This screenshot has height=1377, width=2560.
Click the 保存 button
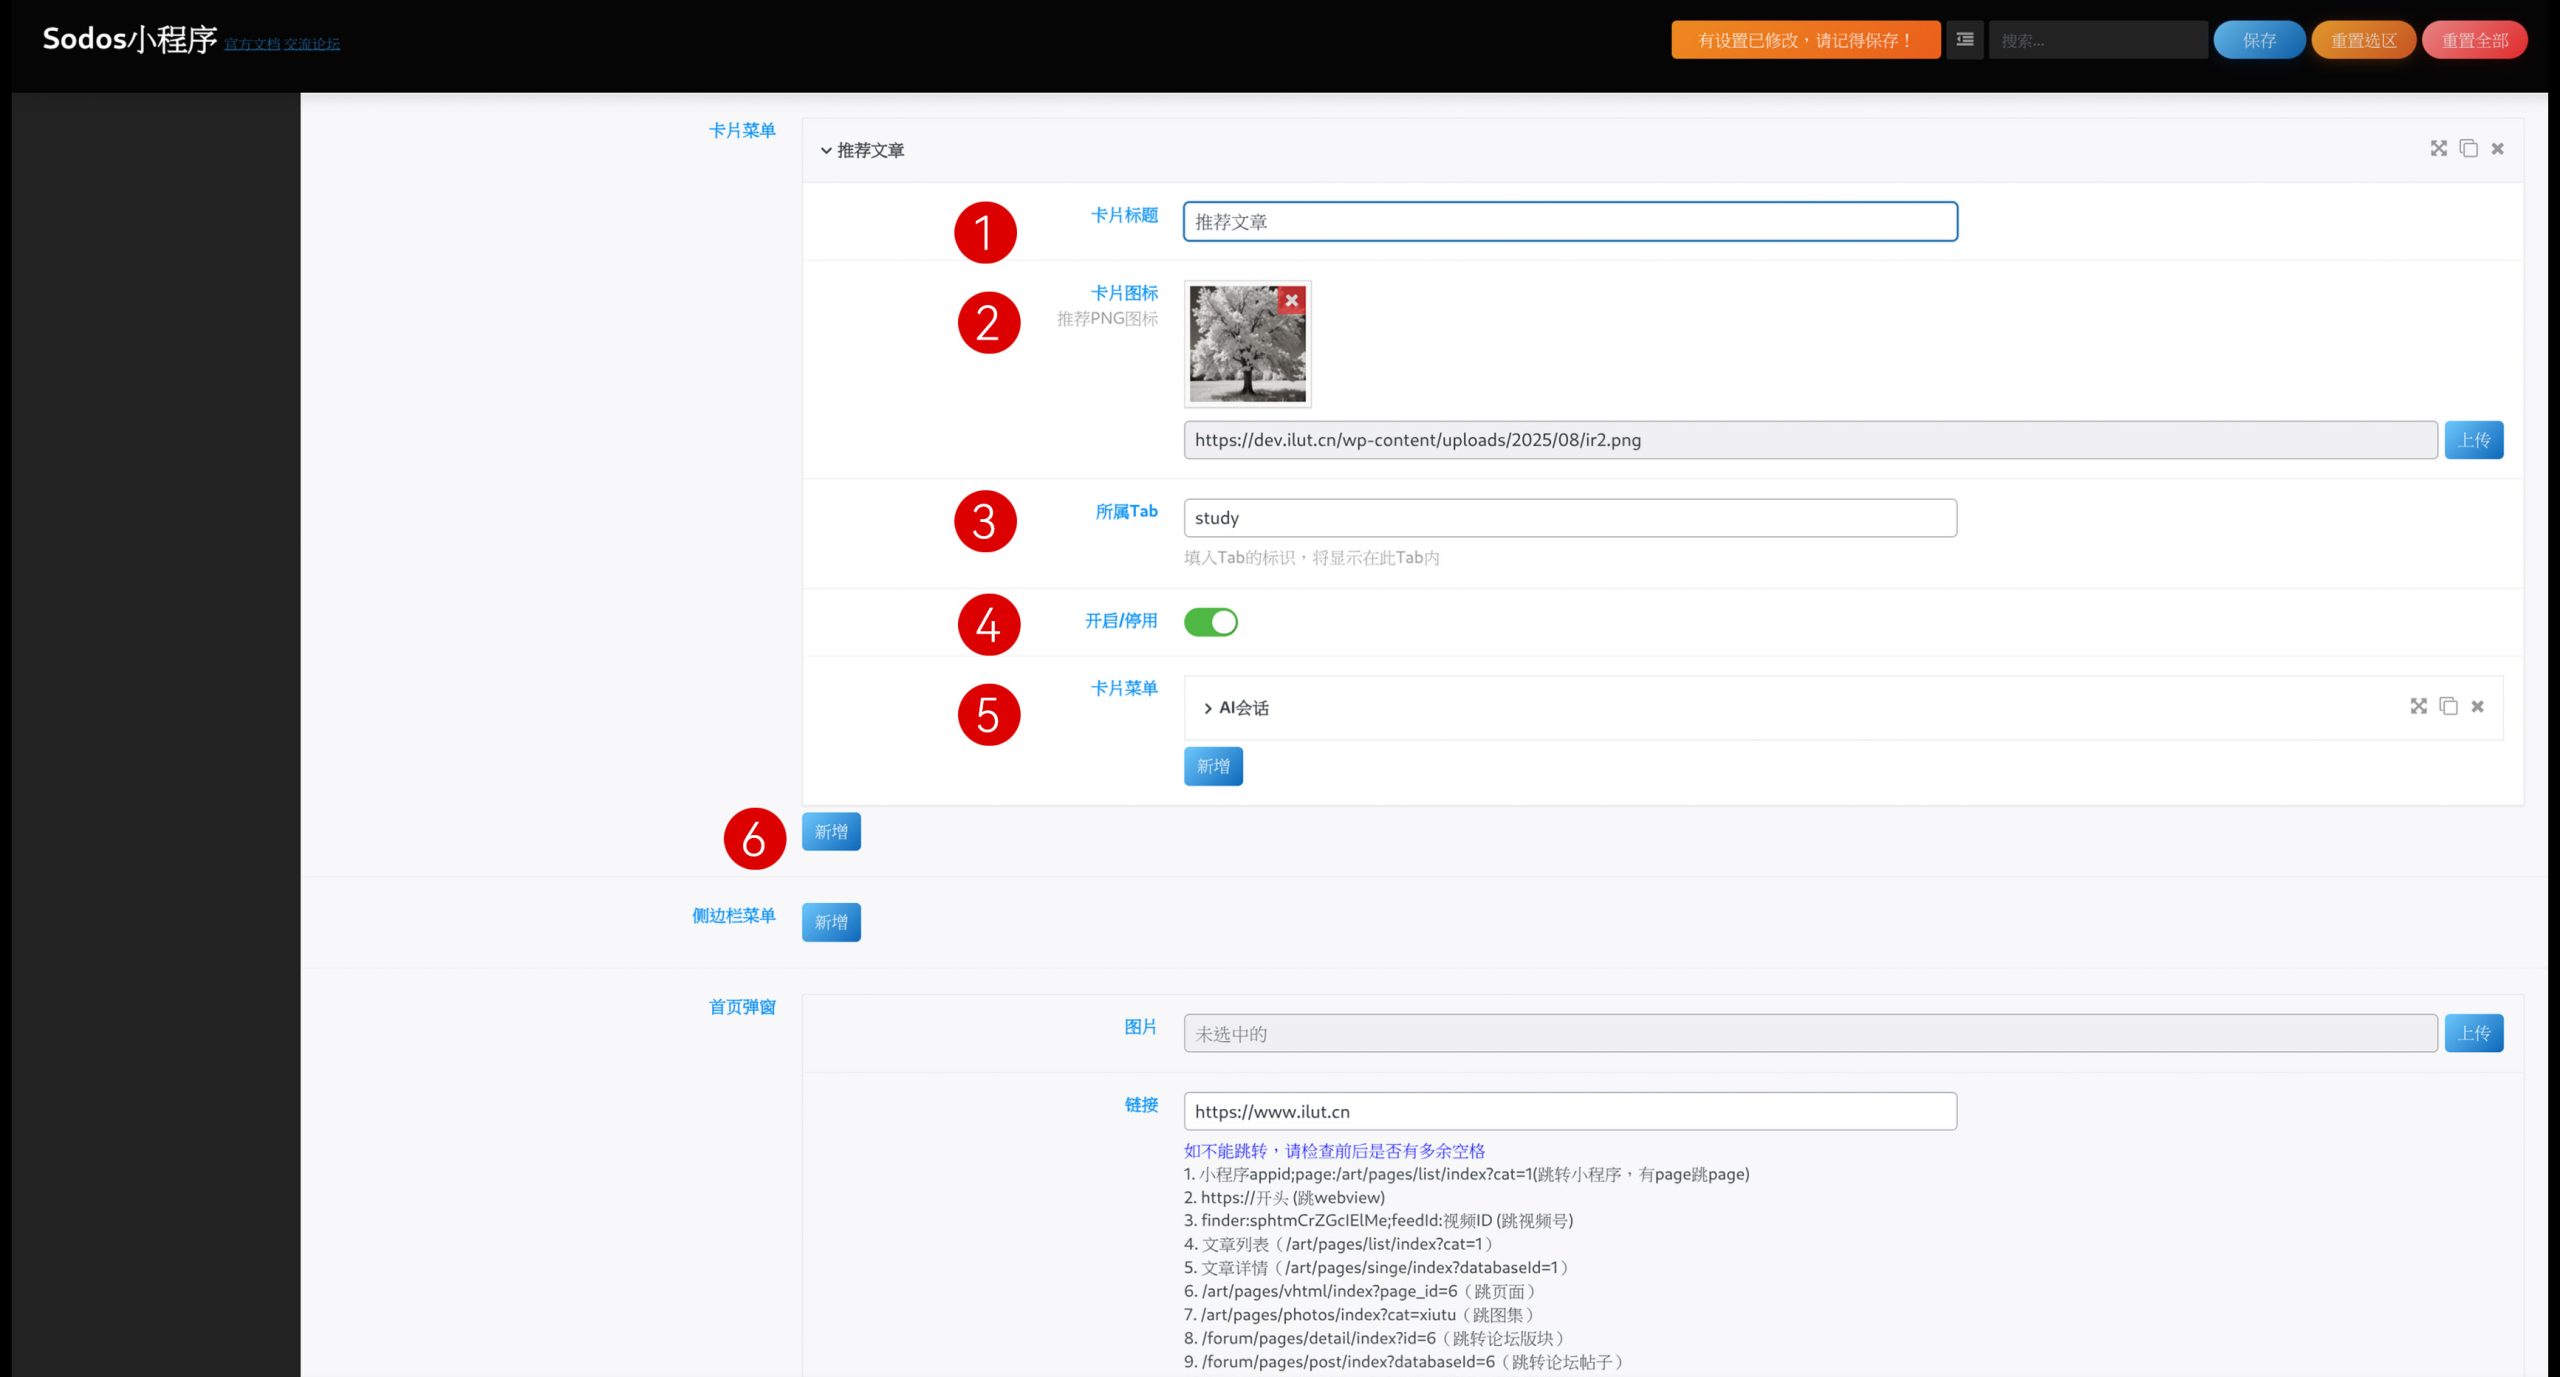(2258, 40)
